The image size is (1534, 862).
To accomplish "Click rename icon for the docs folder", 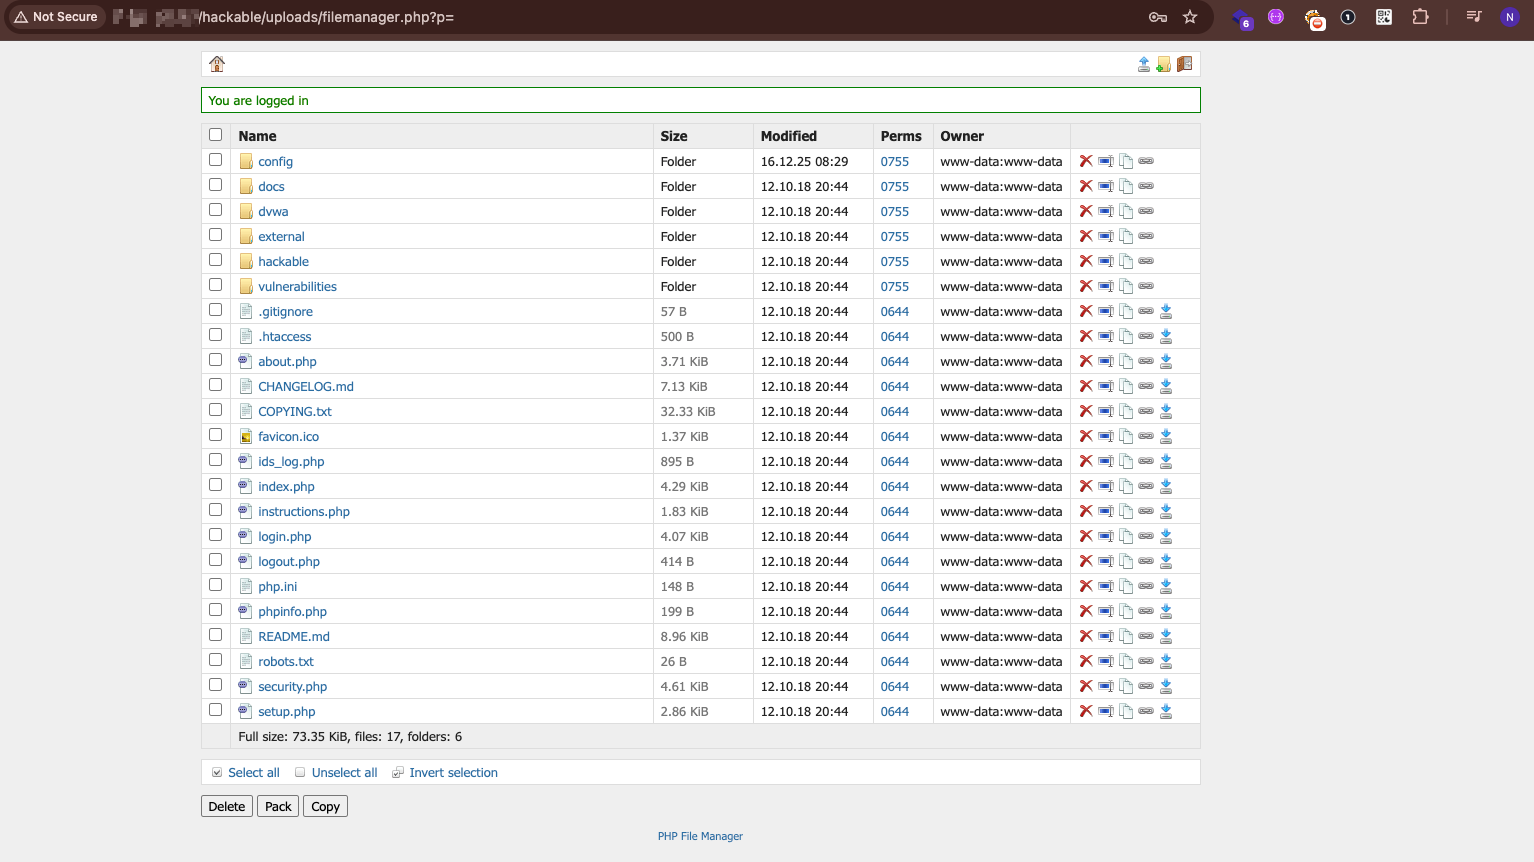I will click(1106, 186).
